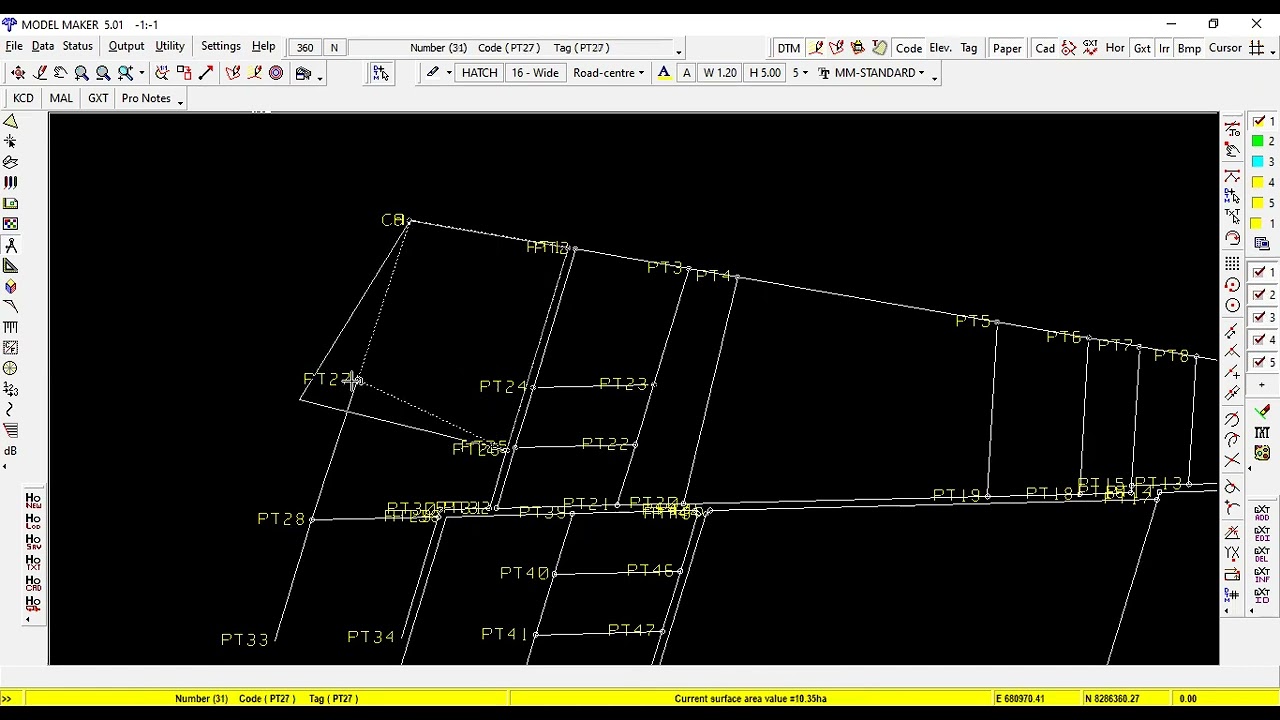Screen dimensions: 1280x720
Task: Toggle the Cad display button
Action: 1044,48
